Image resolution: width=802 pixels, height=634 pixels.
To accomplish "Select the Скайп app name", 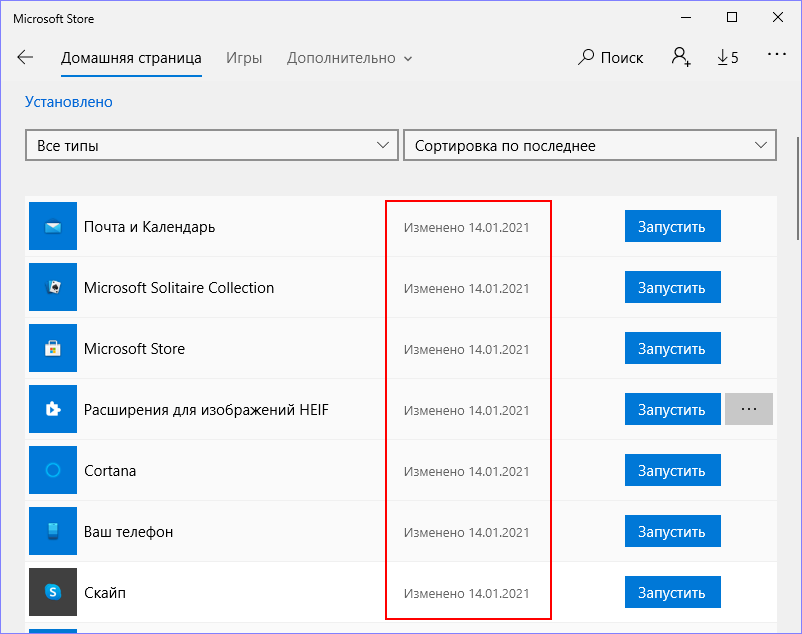I will click(105, 593).
